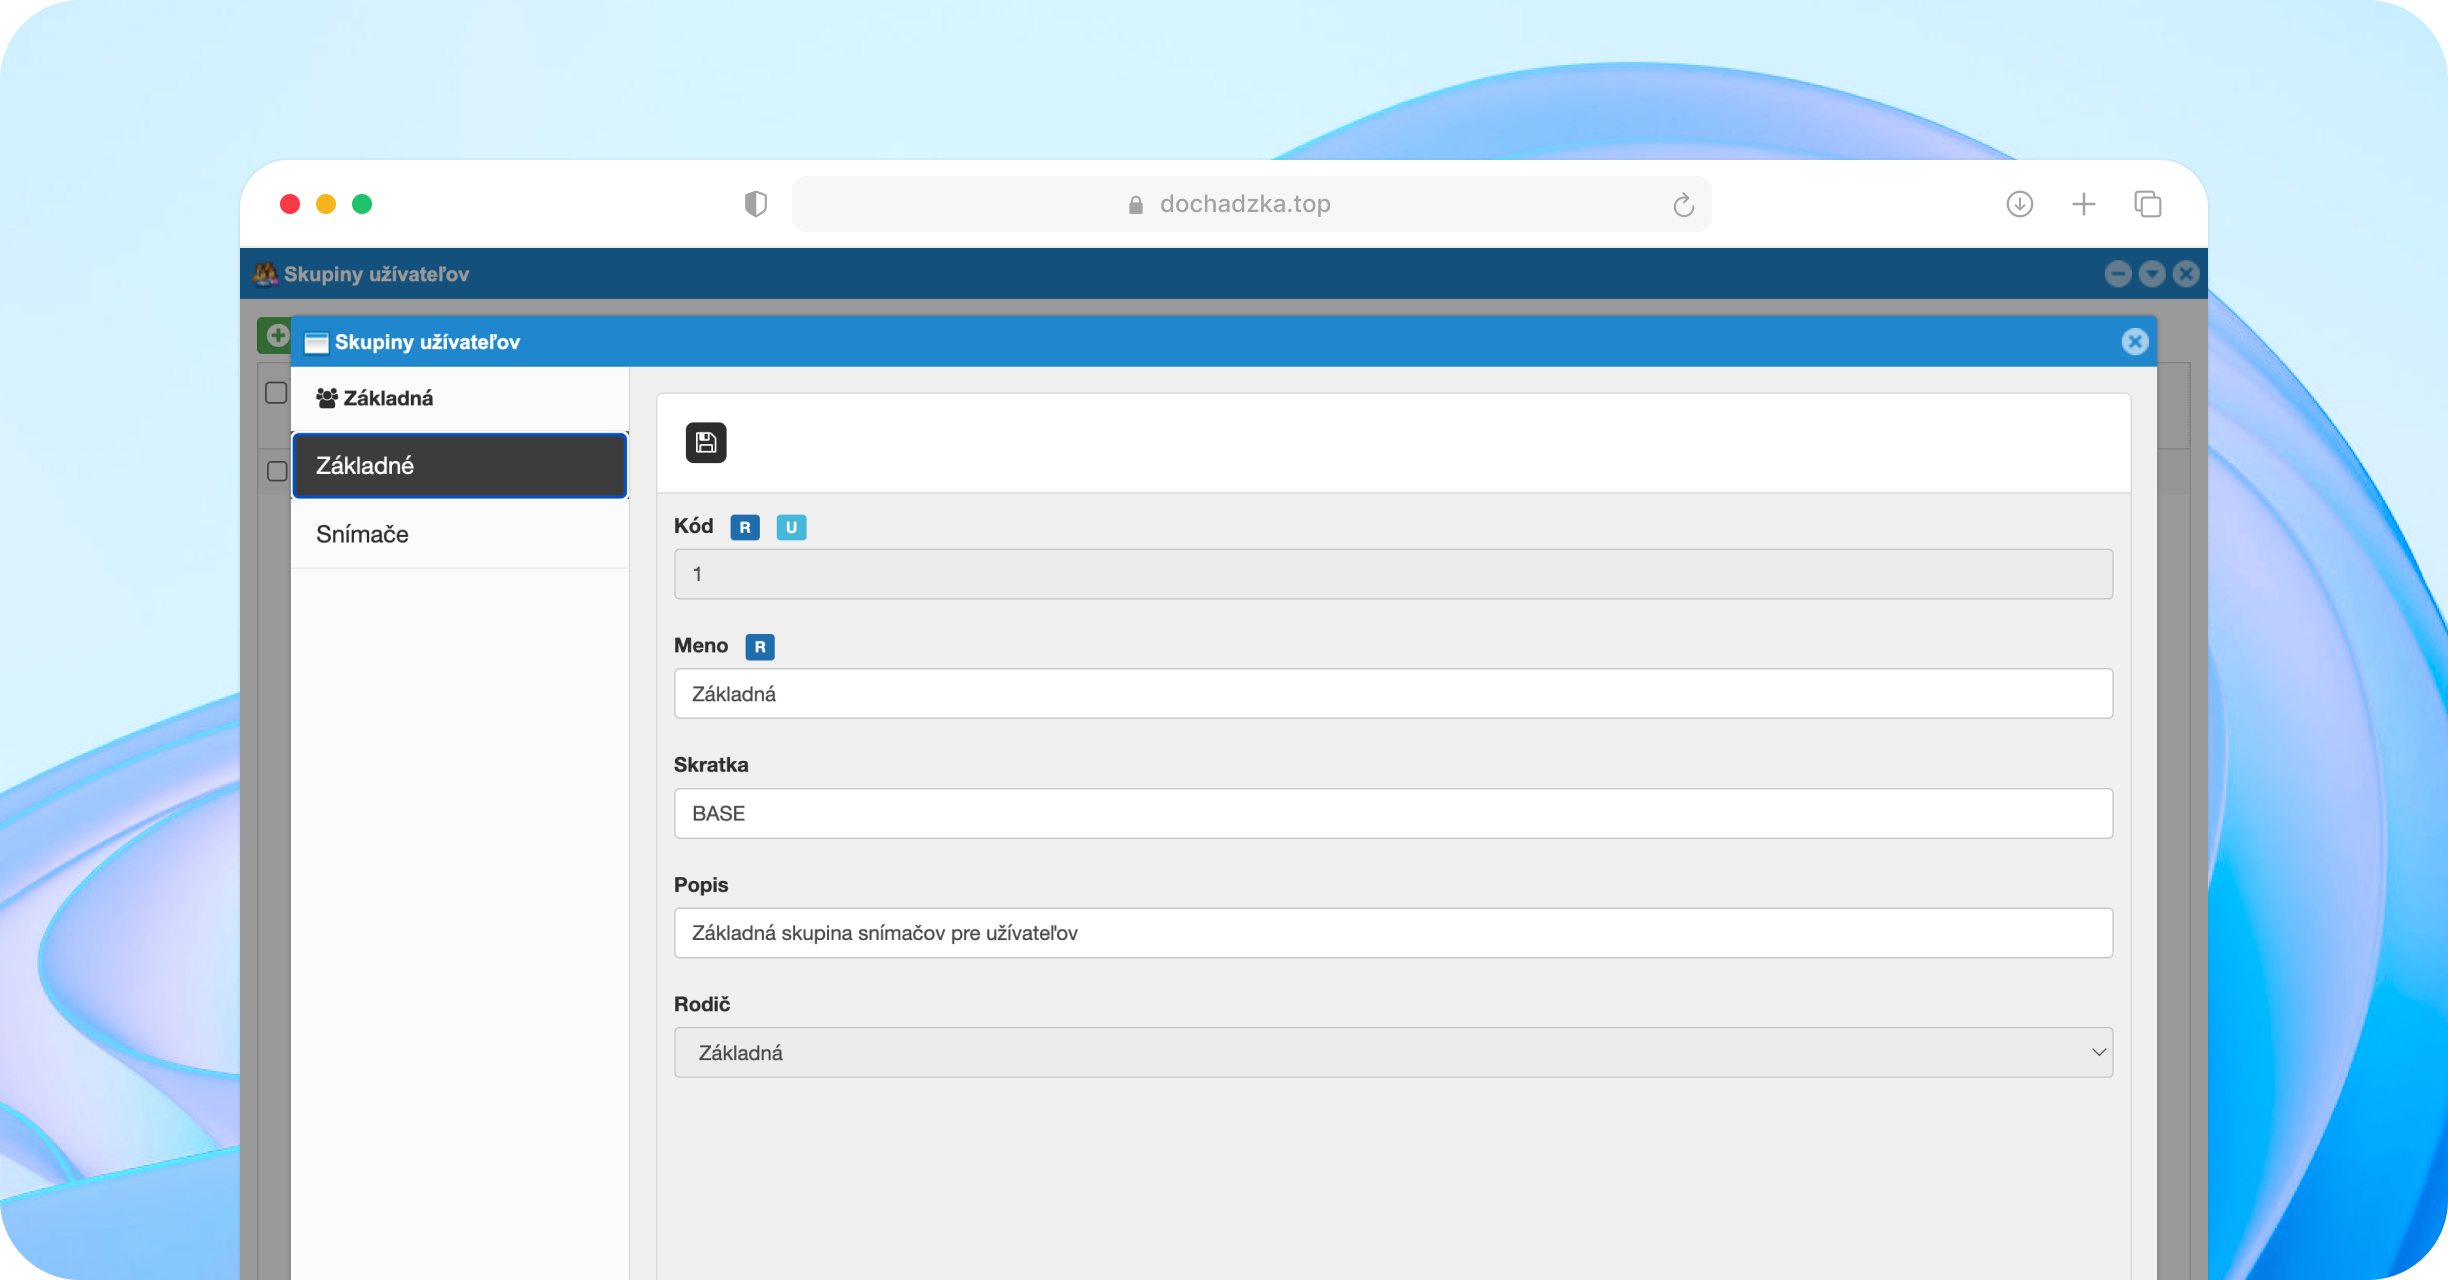2448x1280 pixels.
Task: Click the Kód field with value 1
Action: 1393,574
